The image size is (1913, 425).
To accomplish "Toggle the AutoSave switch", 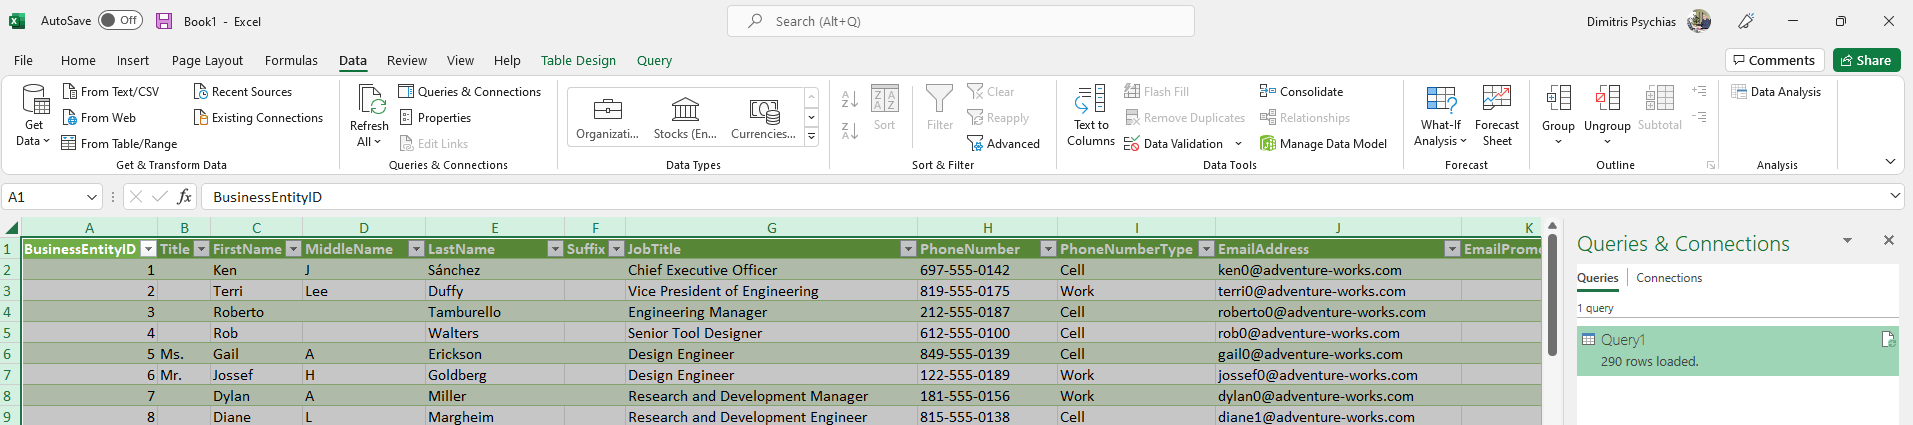I will tap(121, 21).
